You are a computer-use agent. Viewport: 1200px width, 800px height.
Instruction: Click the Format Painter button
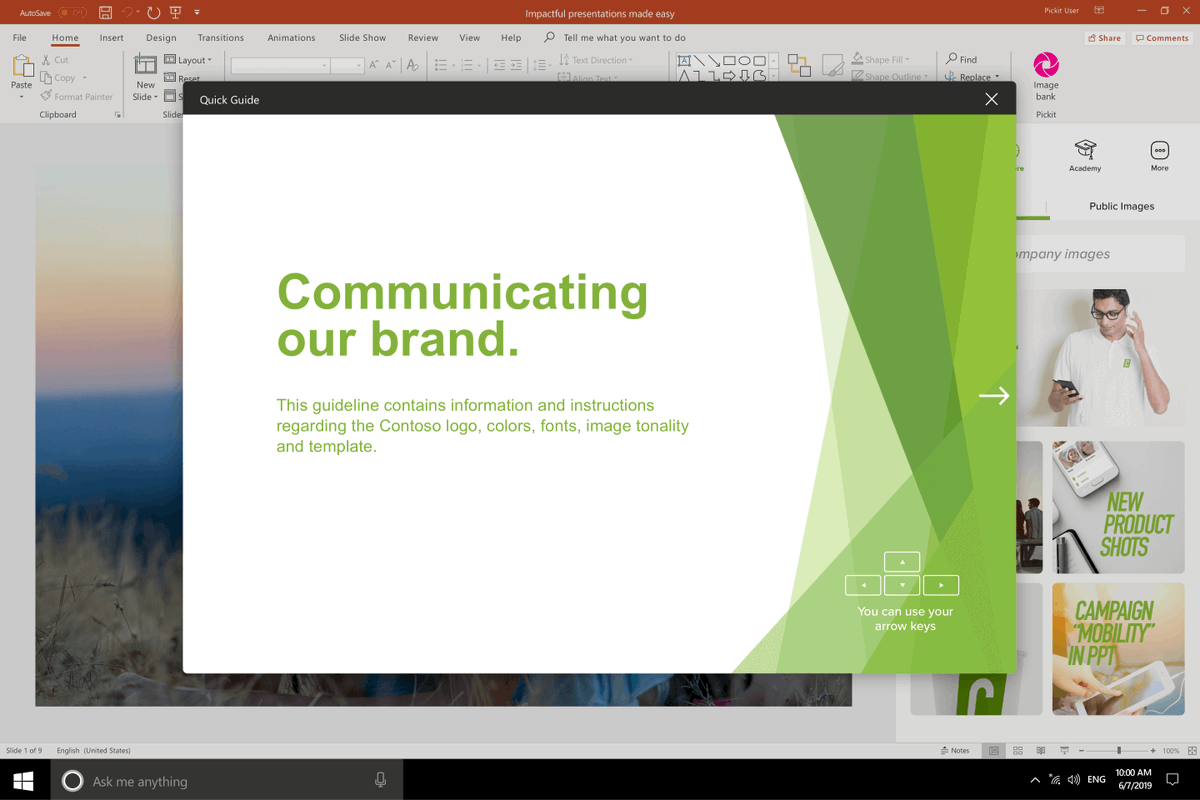tap(76, 96)
